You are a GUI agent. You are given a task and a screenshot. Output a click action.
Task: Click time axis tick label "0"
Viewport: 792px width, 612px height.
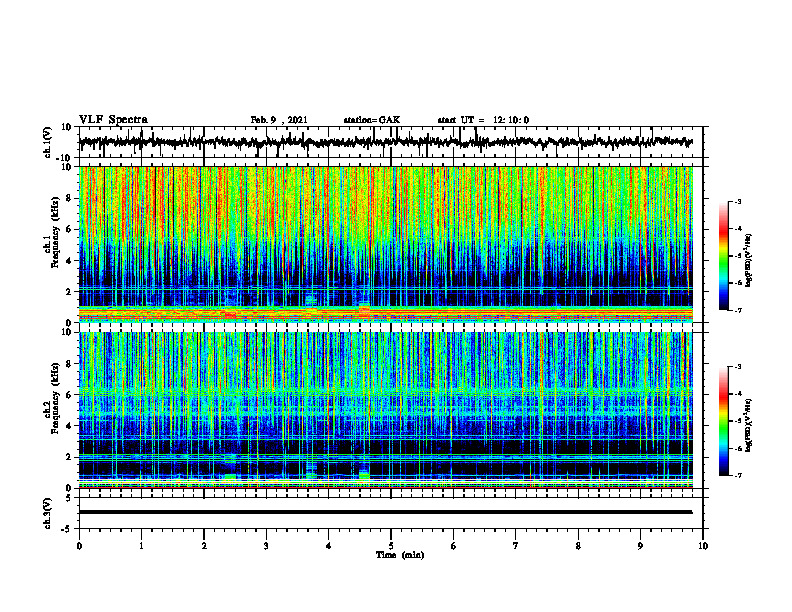pos(79,546)
